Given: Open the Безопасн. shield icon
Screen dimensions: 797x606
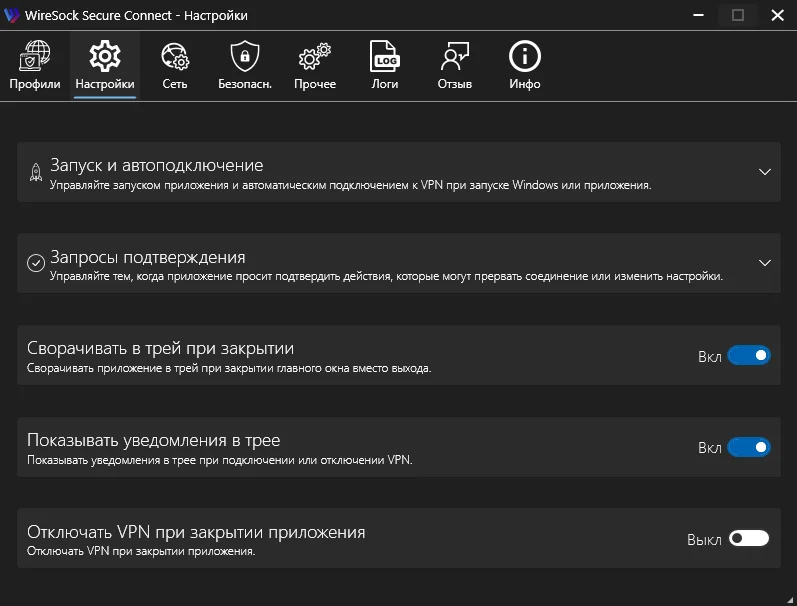Looking at the screenshot, I should click(x=244, y=55).
